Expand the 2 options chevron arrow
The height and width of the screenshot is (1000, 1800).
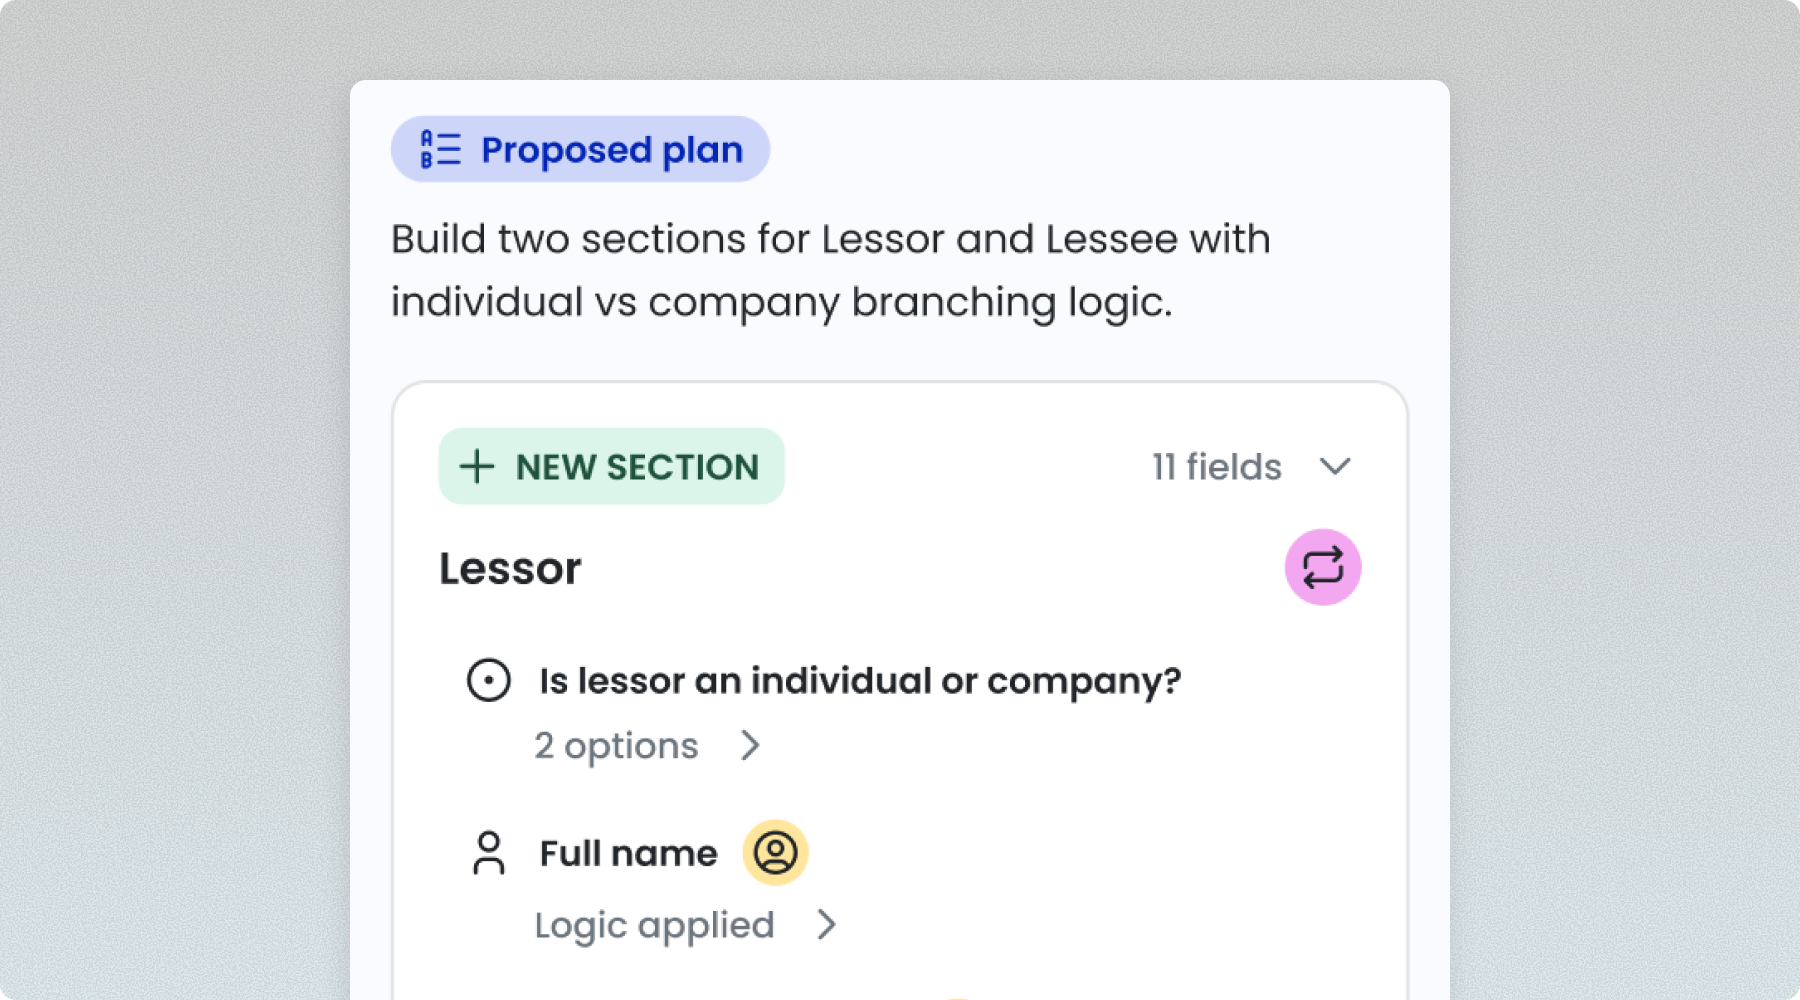click(750, 745)
